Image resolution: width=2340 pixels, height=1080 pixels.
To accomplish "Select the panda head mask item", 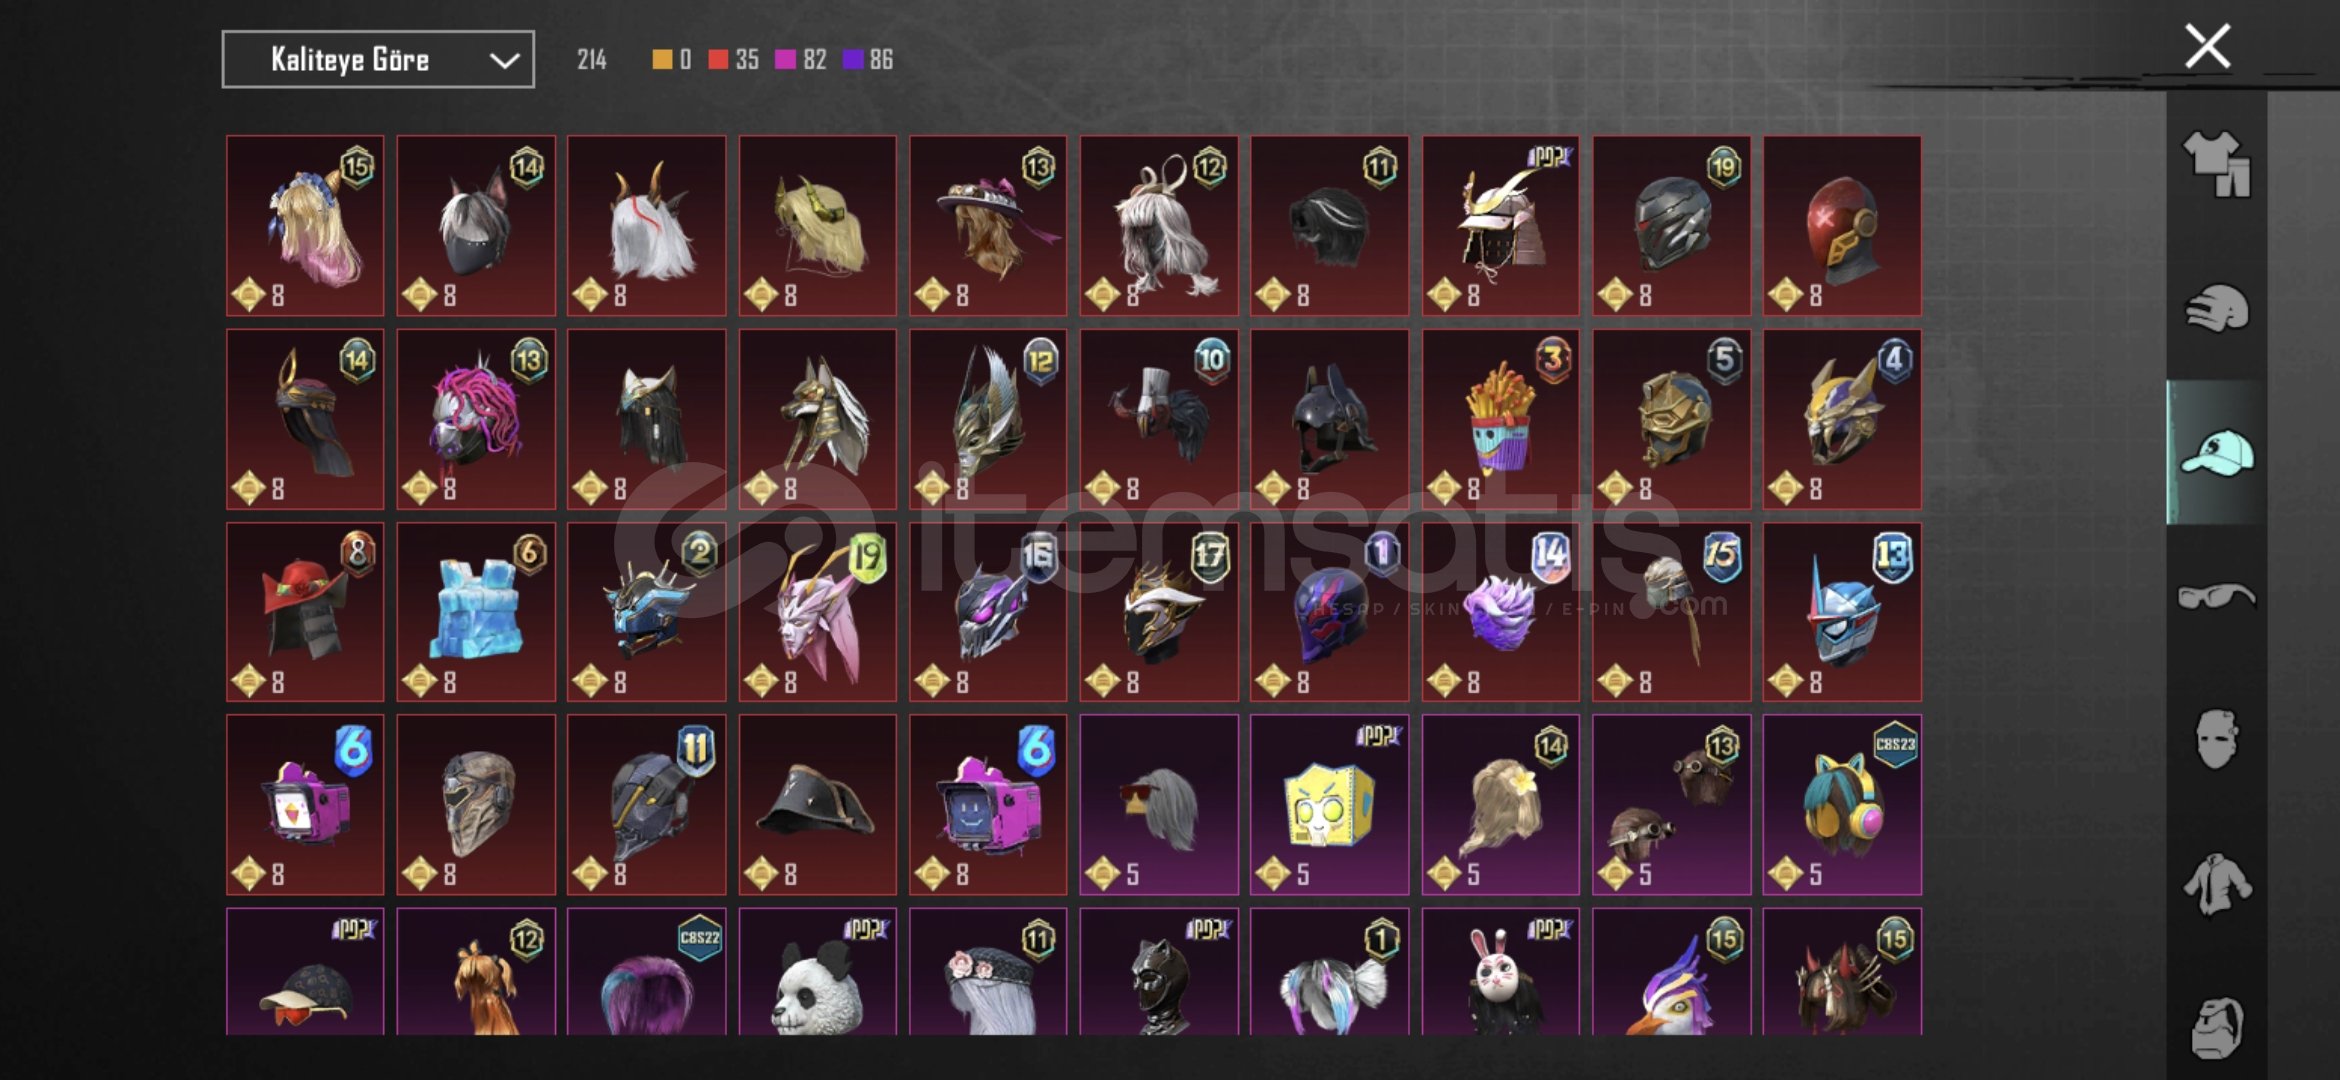I will [817, 972].
